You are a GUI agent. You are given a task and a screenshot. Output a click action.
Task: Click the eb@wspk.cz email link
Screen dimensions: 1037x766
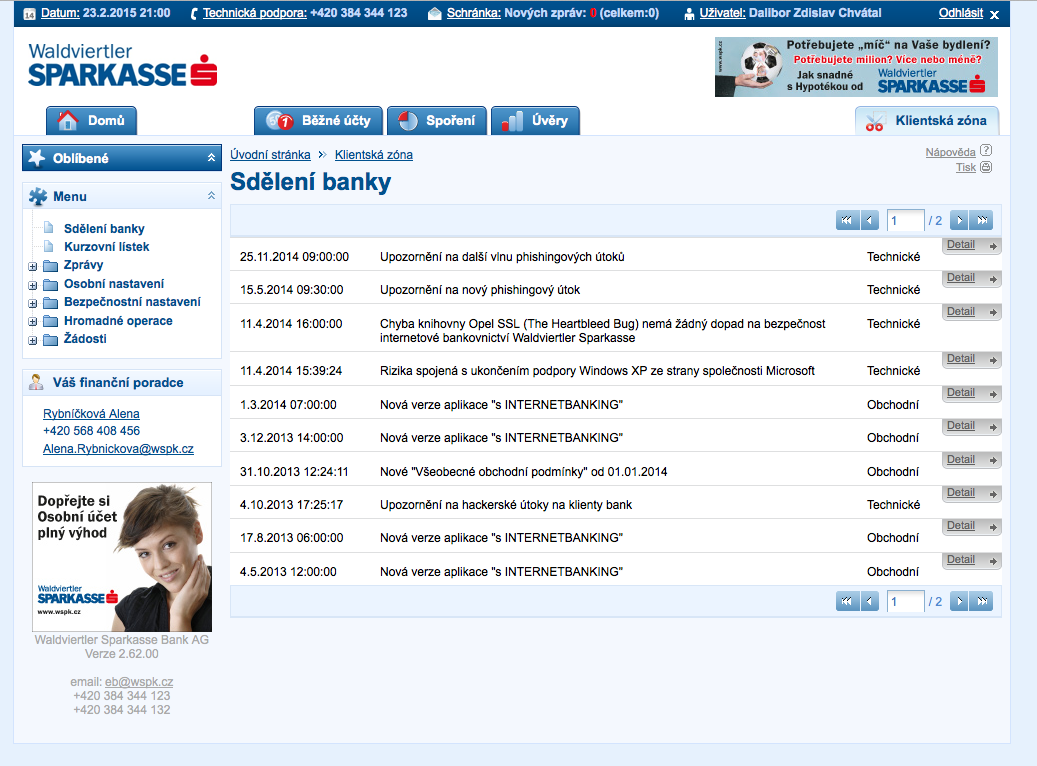pos(139,681)
